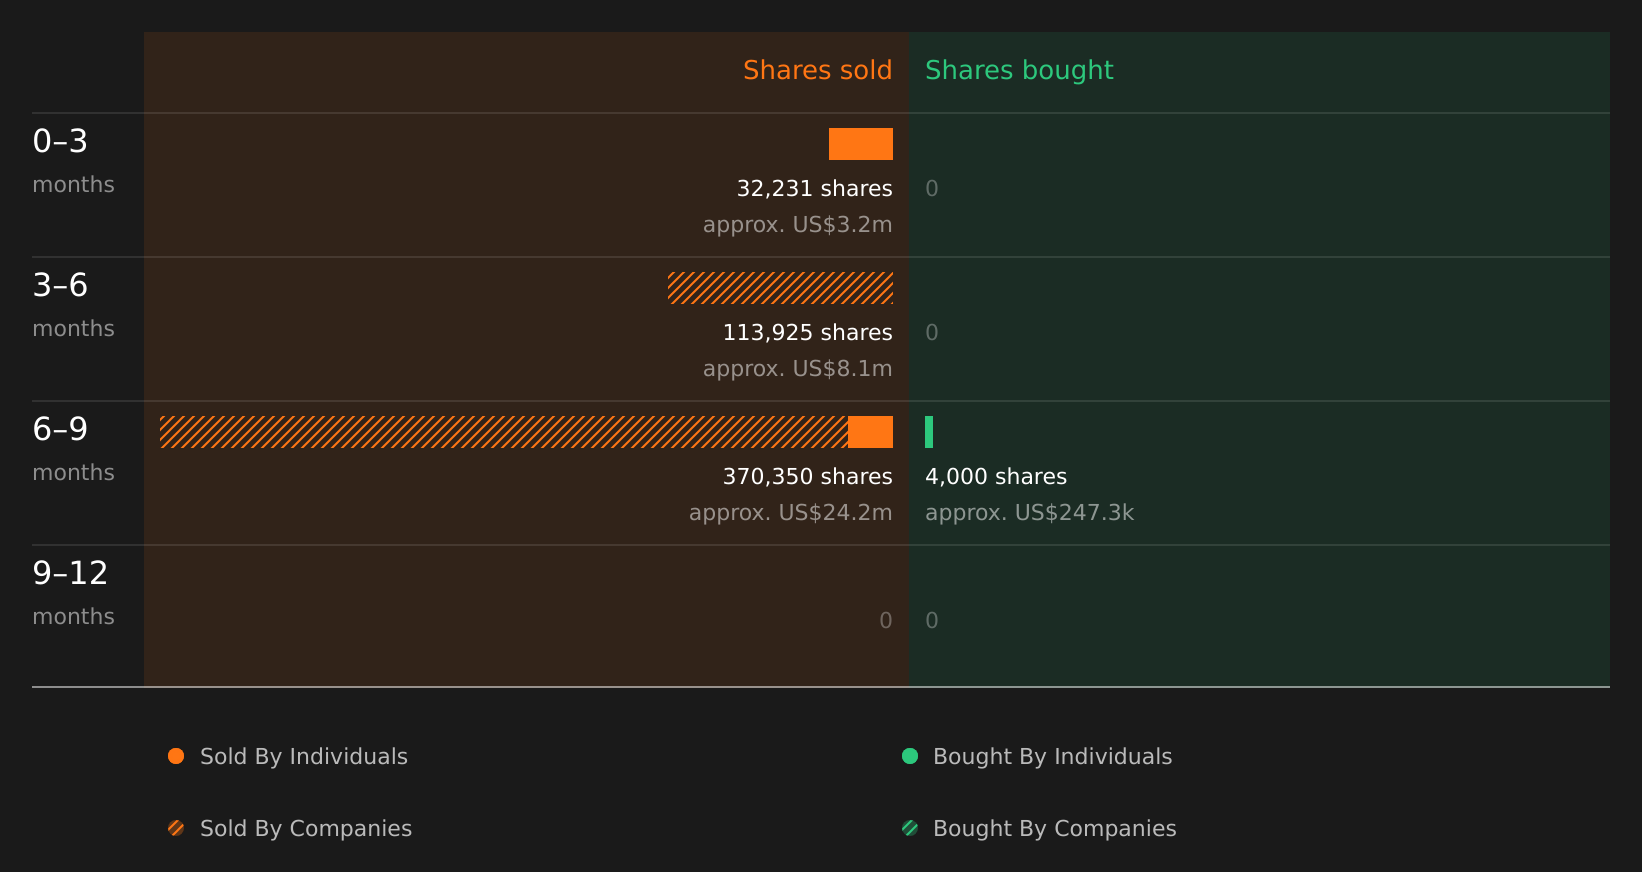Click the 113,925 shares value
The width and height of the screenshot is (1642, 872).
[807, 332]
